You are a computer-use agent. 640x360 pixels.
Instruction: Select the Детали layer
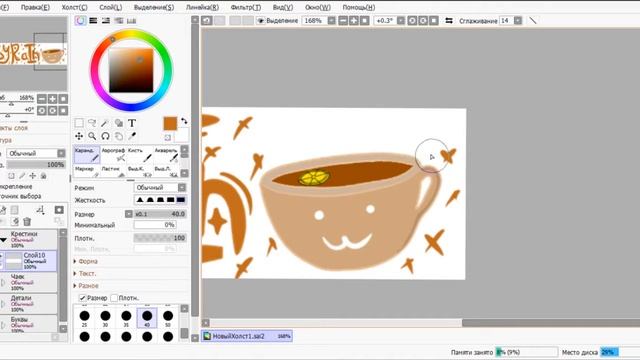point(29,304)
